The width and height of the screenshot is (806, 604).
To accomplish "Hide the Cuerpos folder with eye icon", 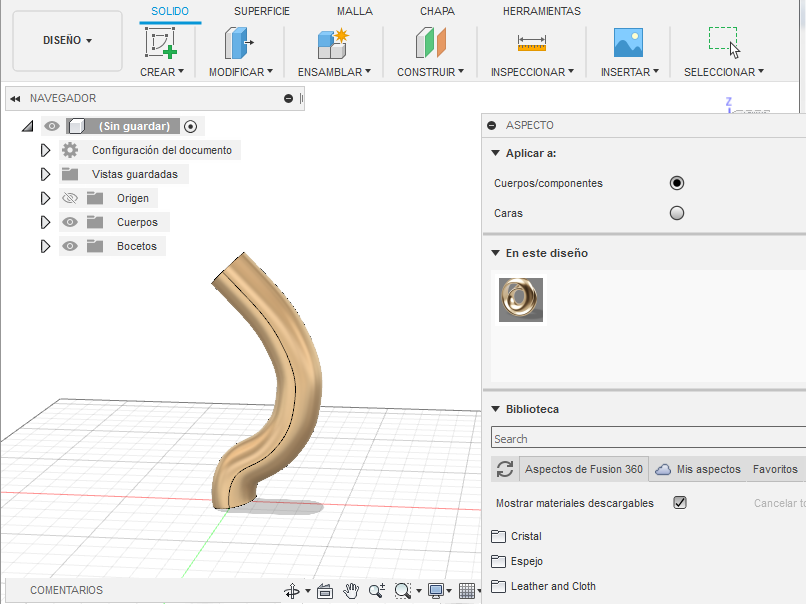I will tap(70, 222).
